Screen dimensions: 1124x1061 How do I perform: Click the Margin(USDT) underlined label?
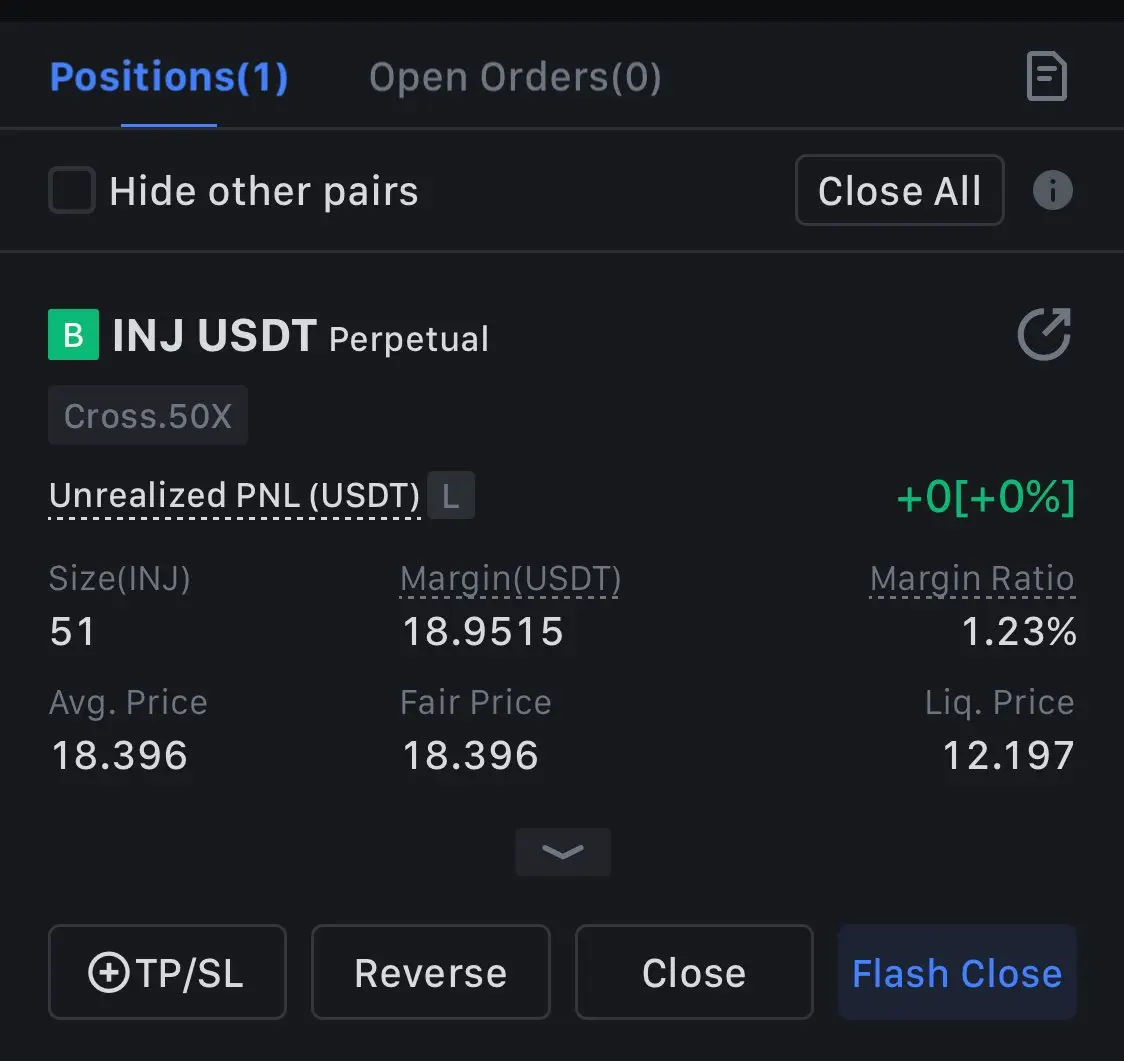click(x=510, y=579)
